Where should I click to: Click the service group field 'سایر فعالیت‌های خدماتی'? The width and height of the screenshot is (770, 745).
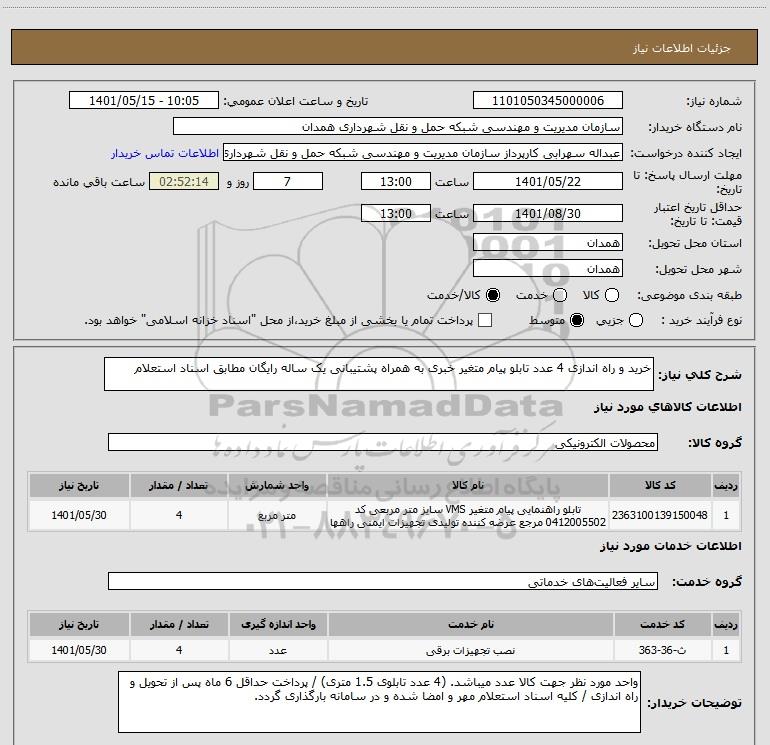pyautogui.click(x=383, y=581)
